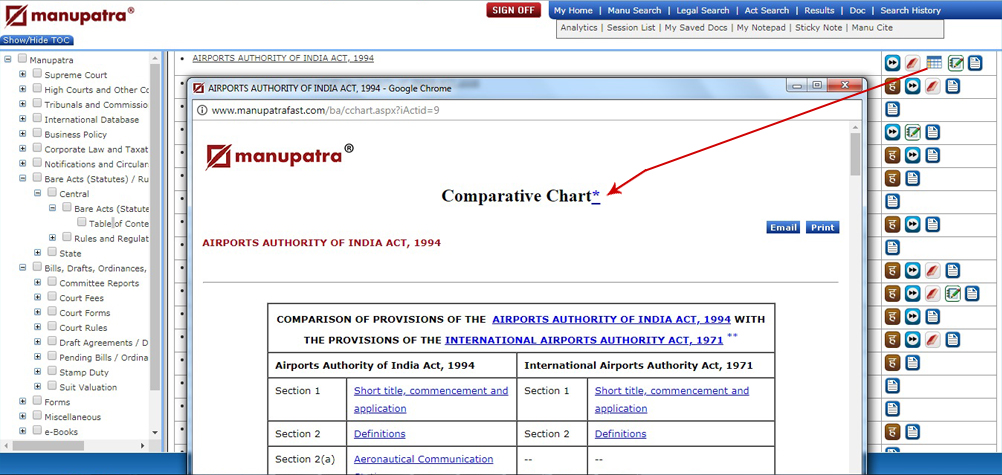This screenshot has height=475, width=1002.
Task: Check the Corporate Law and Taxation box
Action: 37,148
